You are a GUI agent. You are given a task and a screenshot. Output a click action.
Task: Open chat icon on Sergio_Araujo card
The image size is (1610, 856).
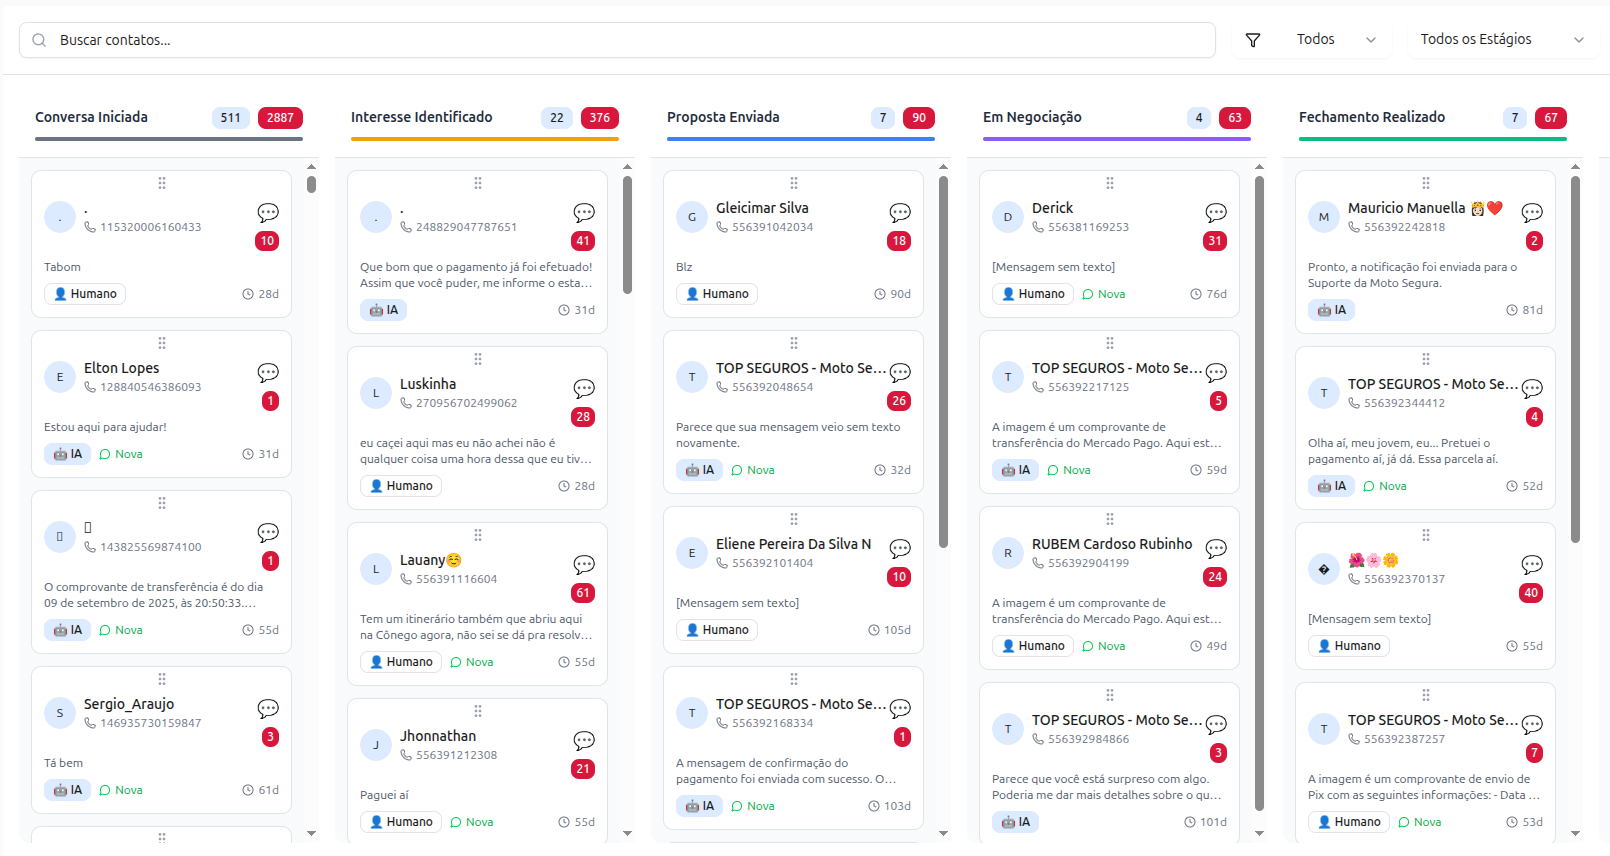click(268, 709)
